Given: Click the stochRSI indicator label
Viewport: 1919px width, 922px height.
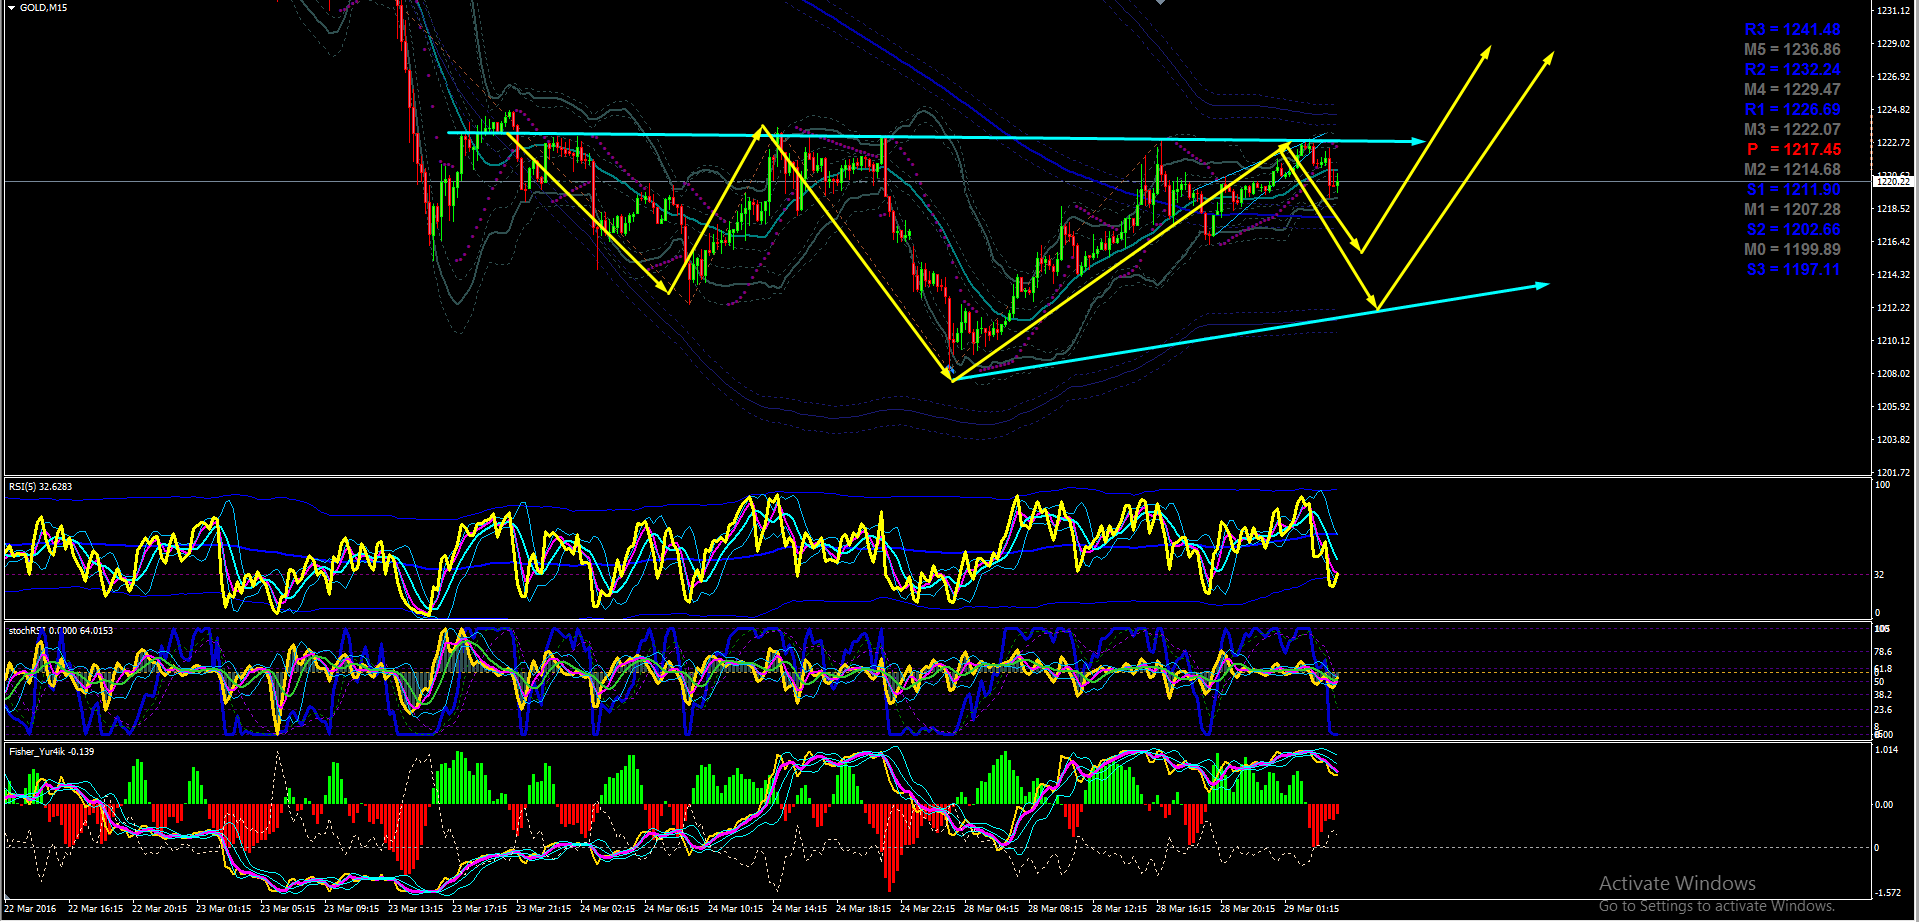Looking at the screenshot, I should tap(60, 631).
